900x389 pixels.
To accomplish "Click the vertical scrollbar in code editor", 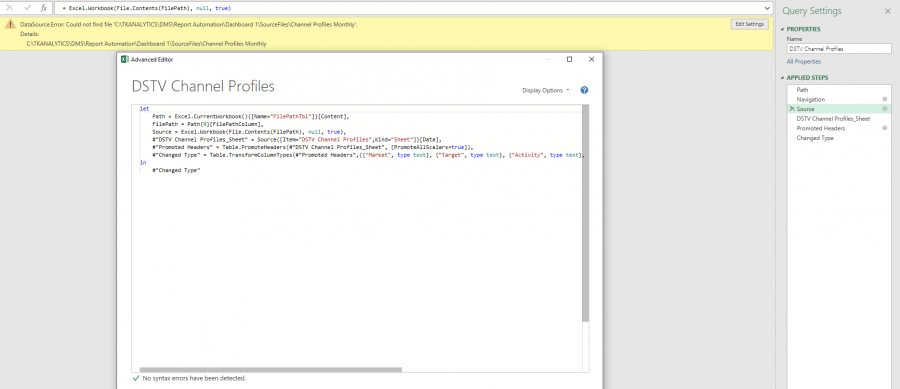I will point(585,213).
